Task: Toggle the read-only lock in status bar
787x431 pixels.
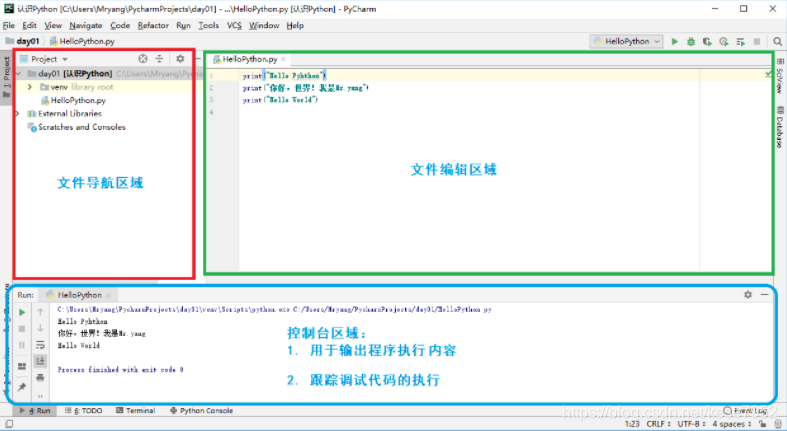Action: coord(762,424)
